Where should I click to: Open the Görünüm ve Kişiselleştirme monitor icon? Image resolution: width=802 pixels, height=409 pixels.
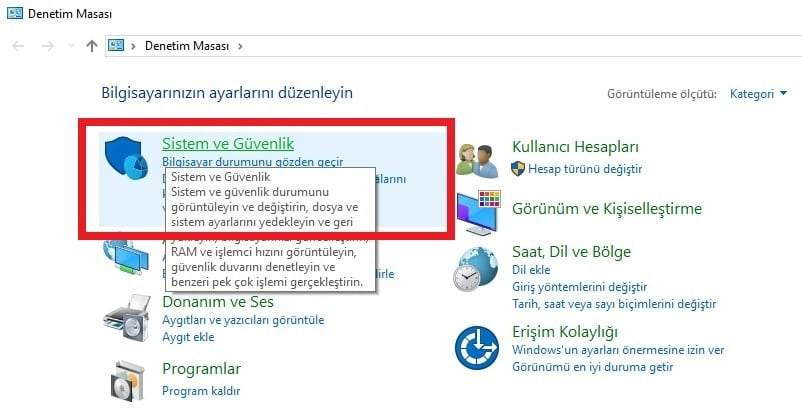coord(478,213)
